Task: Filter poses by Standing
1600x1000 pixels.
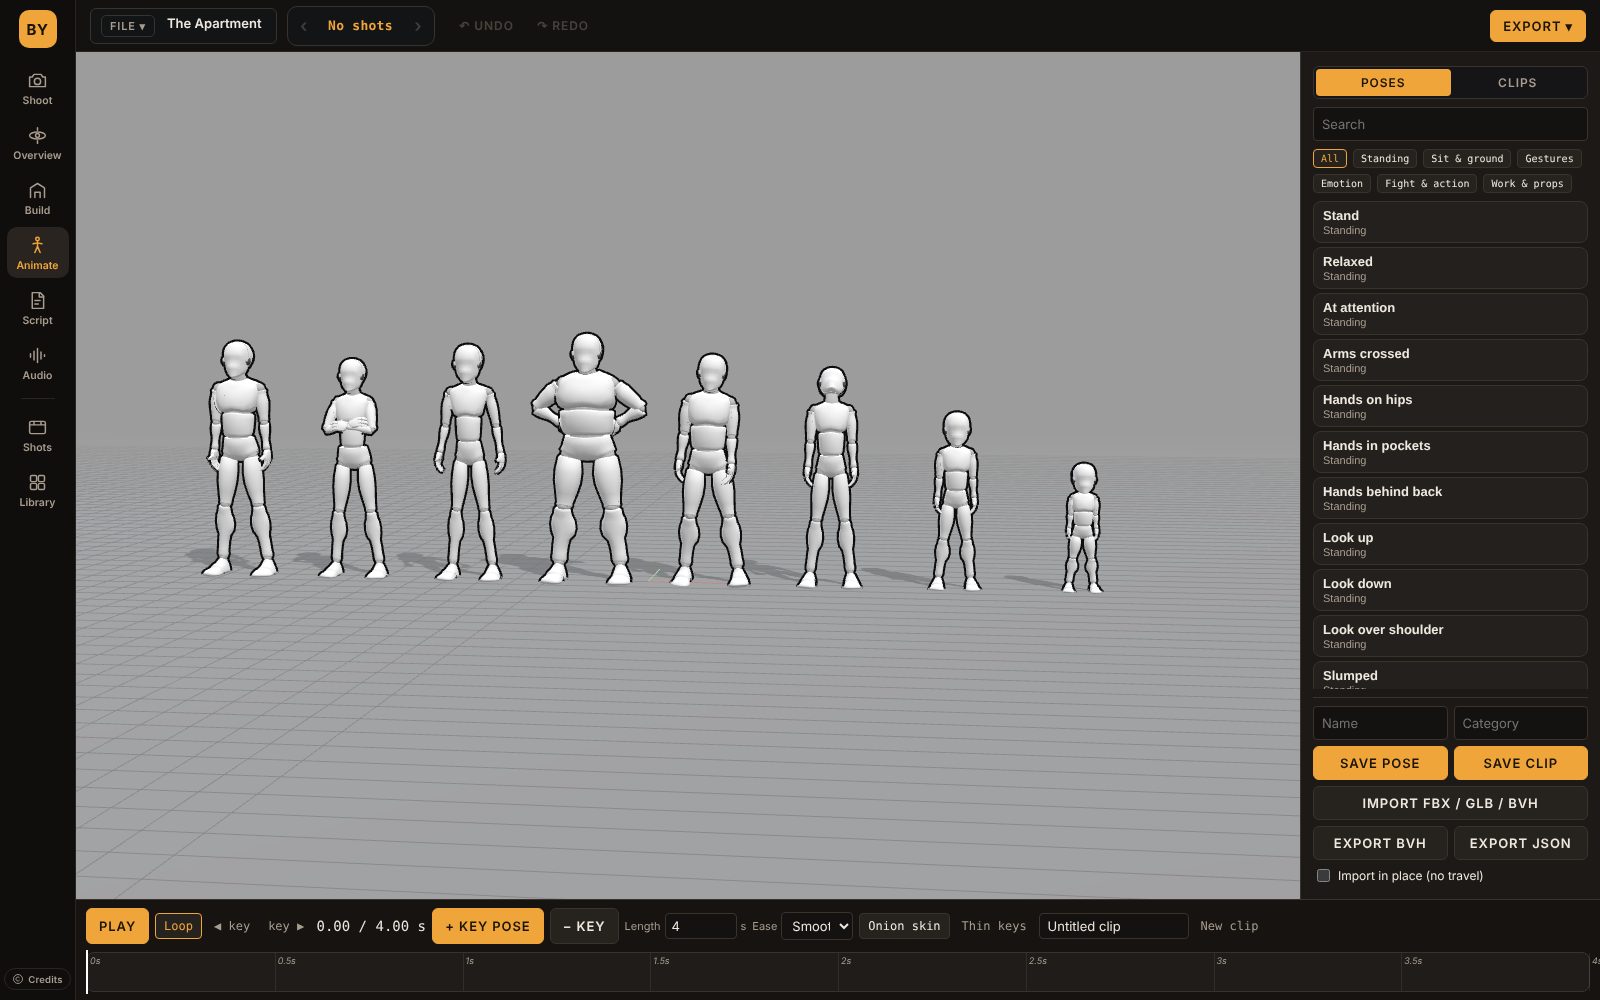Action: pos(1384,158)
